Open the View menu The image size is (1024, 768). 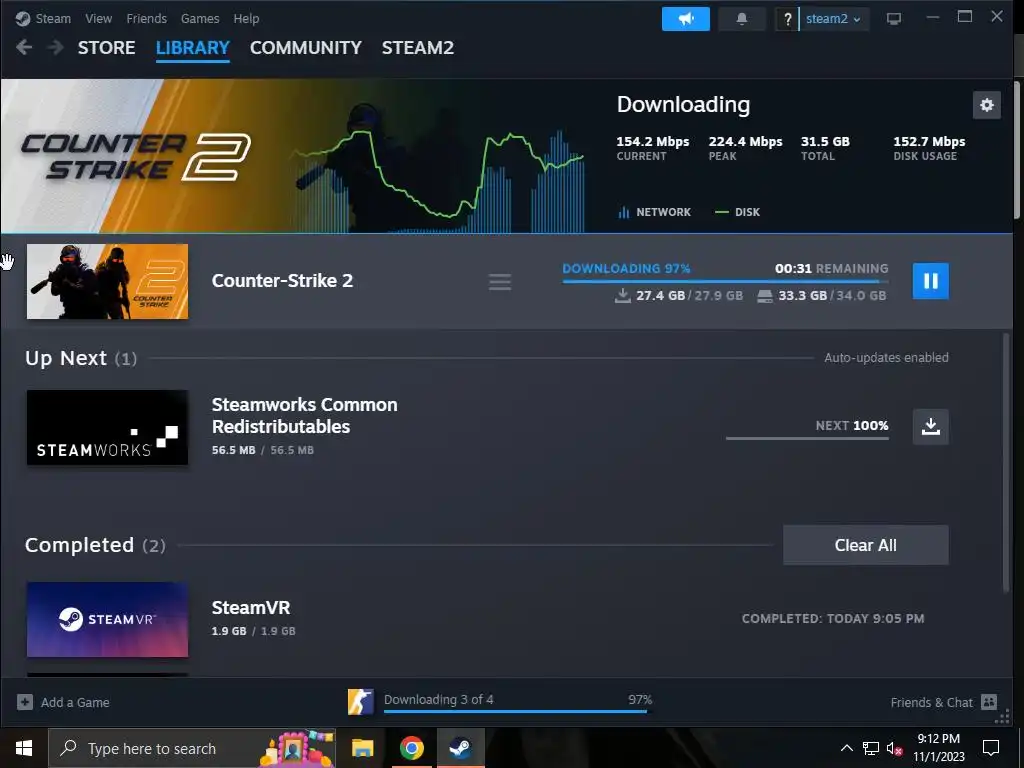(x=99, y=19)
